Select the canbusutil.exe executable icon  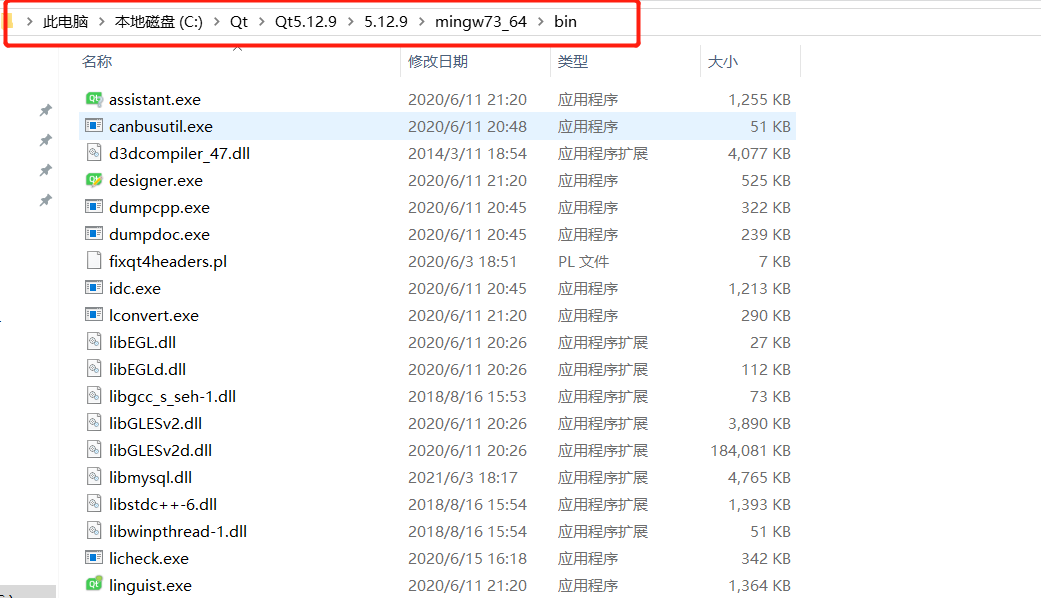point(93,126)
